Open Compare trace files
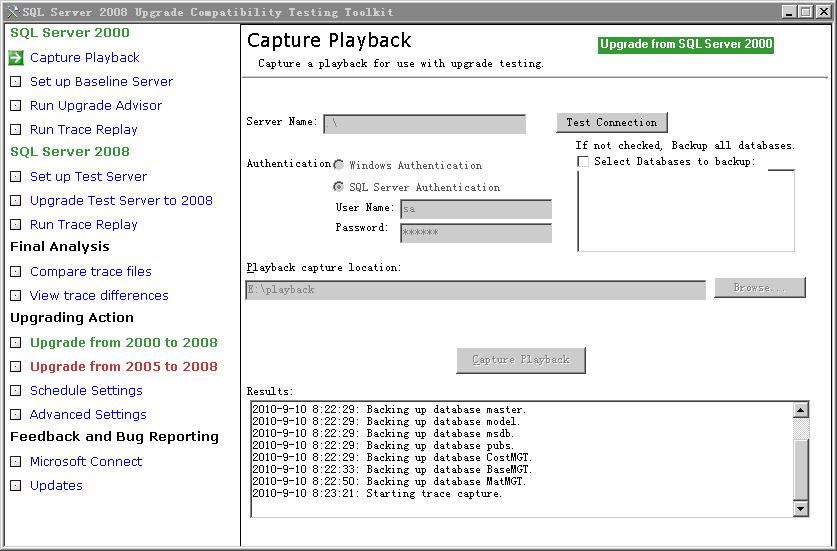 coord(91,272)
